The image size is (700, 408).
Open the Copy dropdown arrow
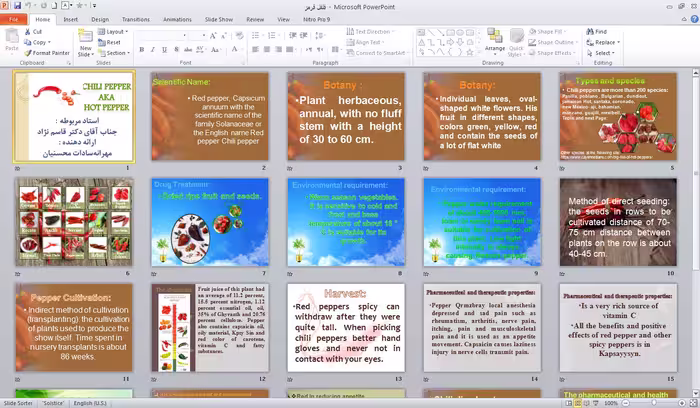(x=49, y=42)
